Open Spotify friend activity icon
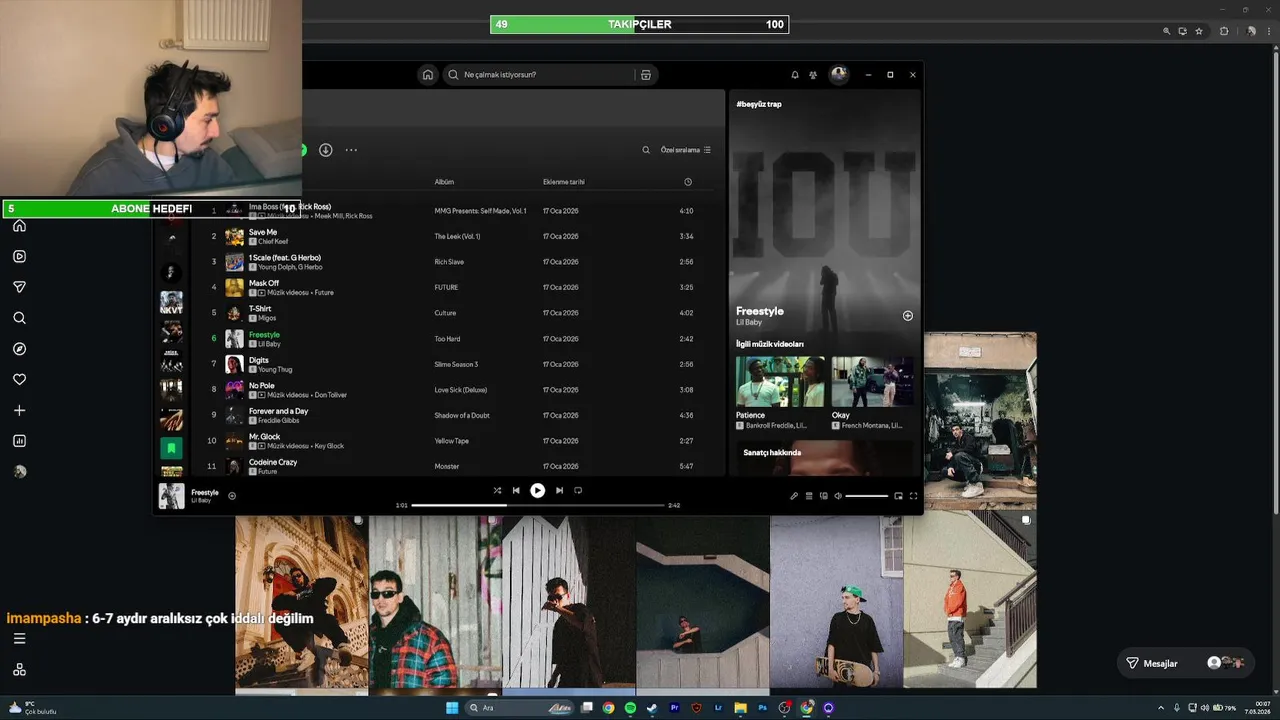1280x720 pixels. click(x=813, y=75)
